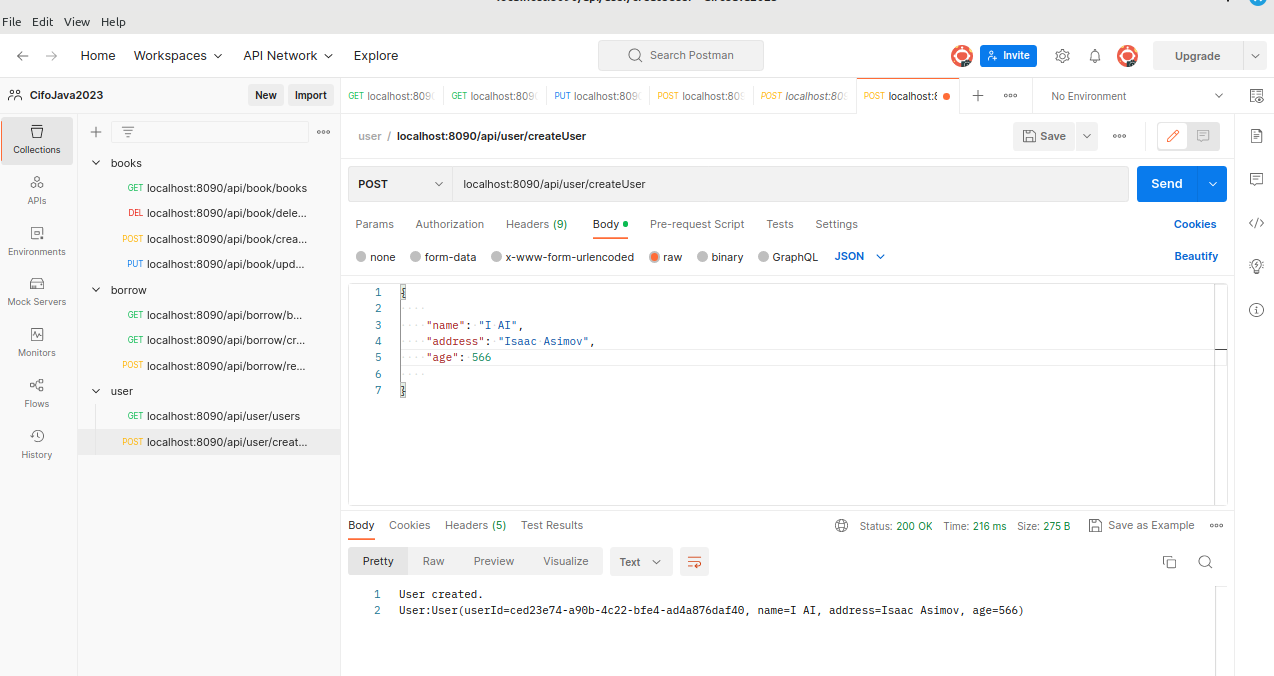Select the GraphQL body type

pyautogui.click(x=788, y=257)
